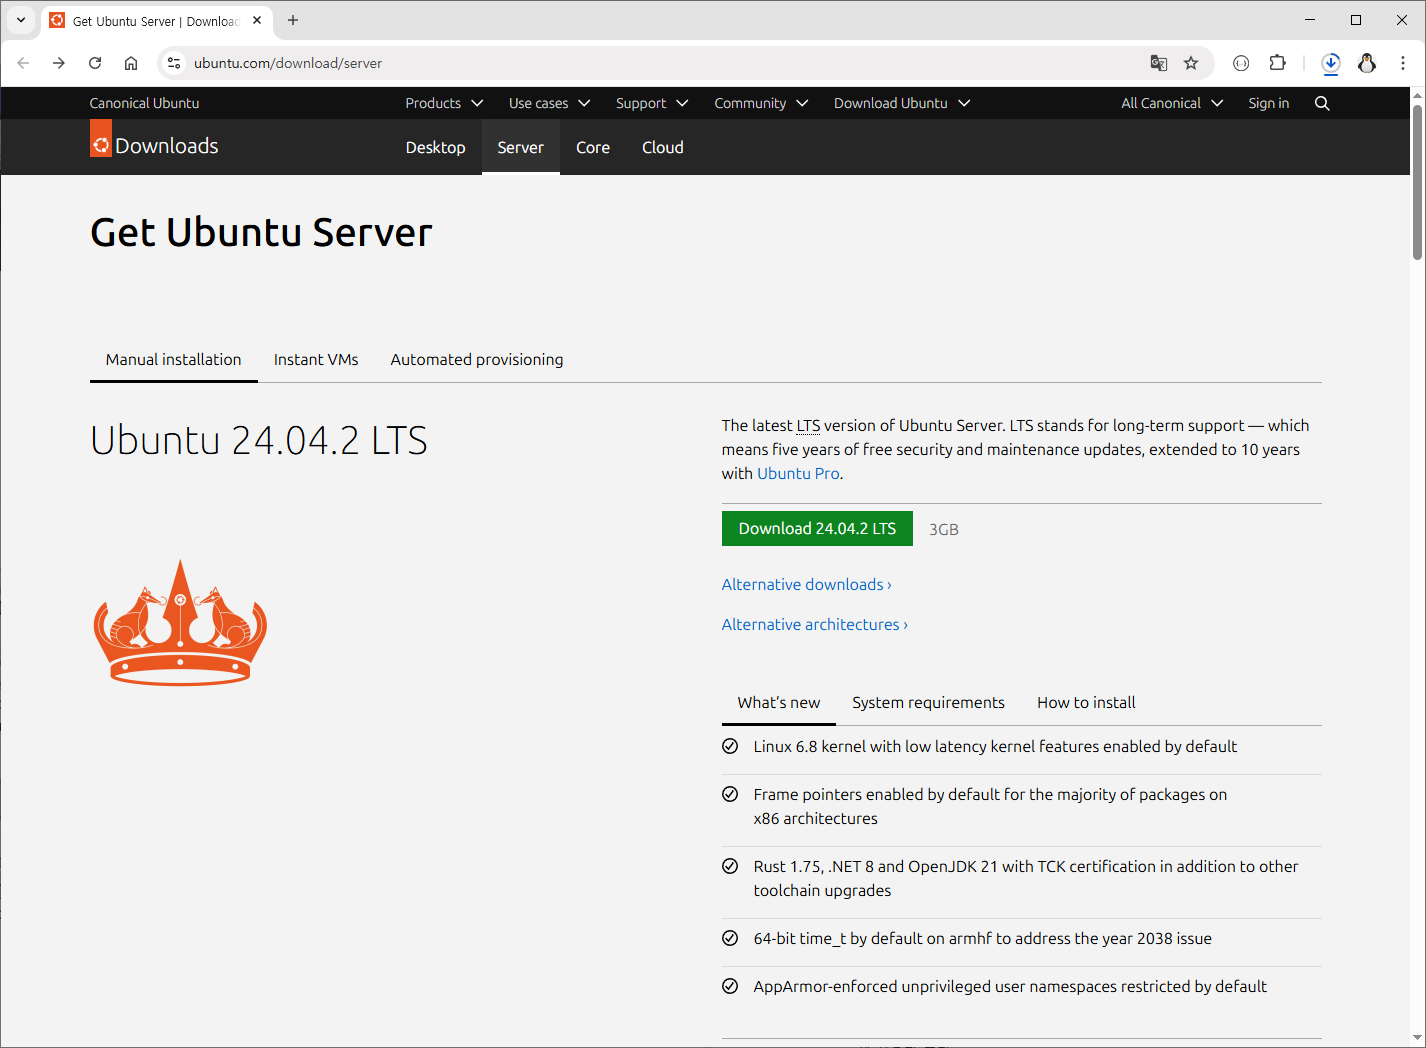Switch to the Desktop downloads tab
Image resolution: width=1426 pixels, height=1048 pixels.
pos(435,147)
